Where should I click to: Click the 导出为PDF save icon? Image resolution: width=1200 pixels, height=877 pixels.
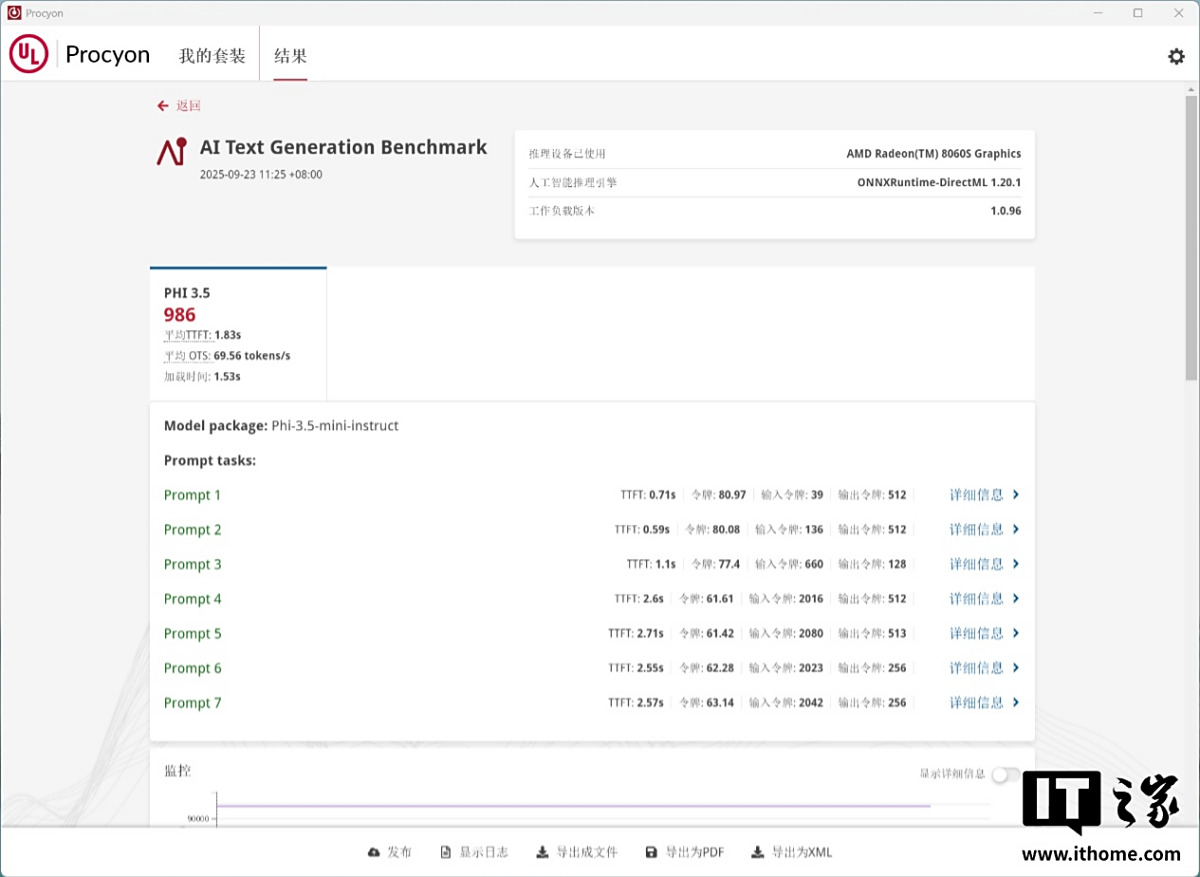pos(651,852)
